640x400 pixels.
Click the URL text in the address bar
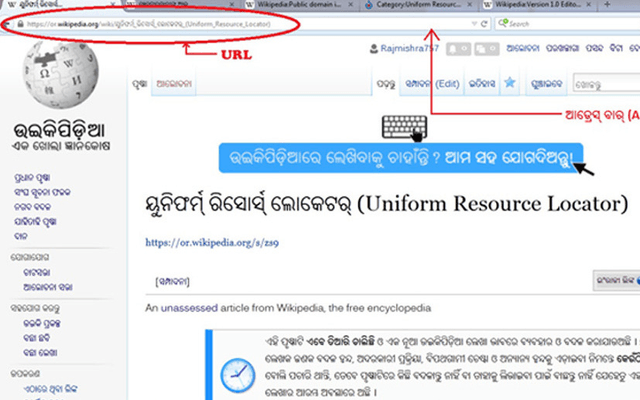[x=149, y=24]
